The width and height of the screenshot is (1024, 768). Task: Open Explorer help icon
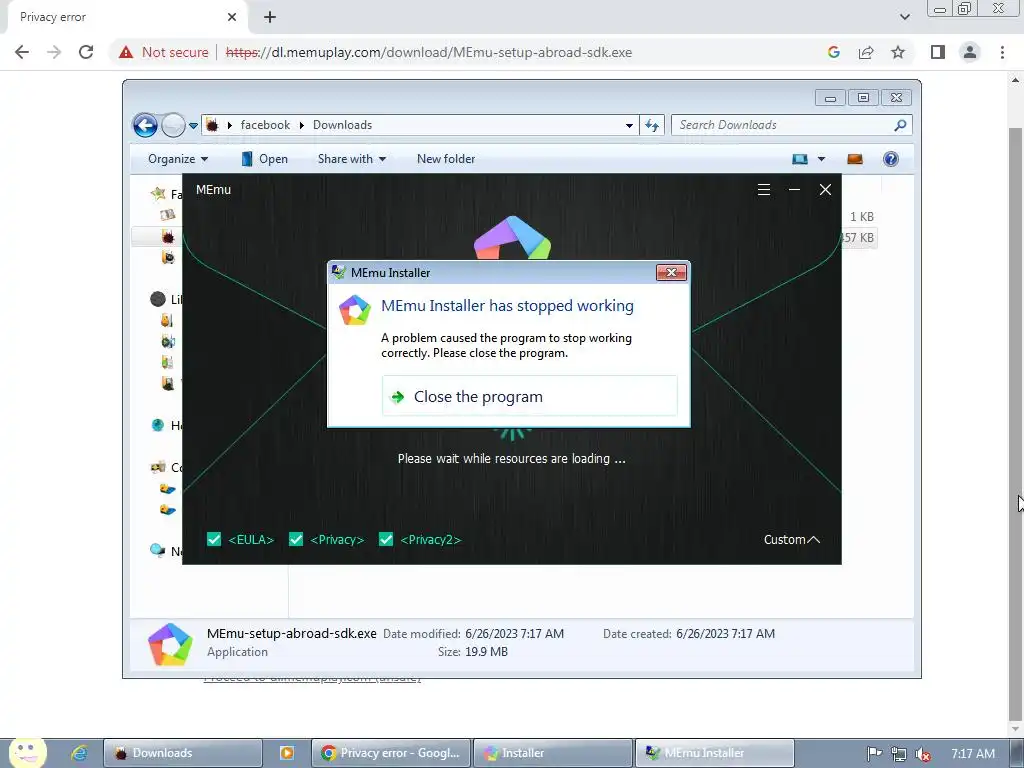coord(891,159)
